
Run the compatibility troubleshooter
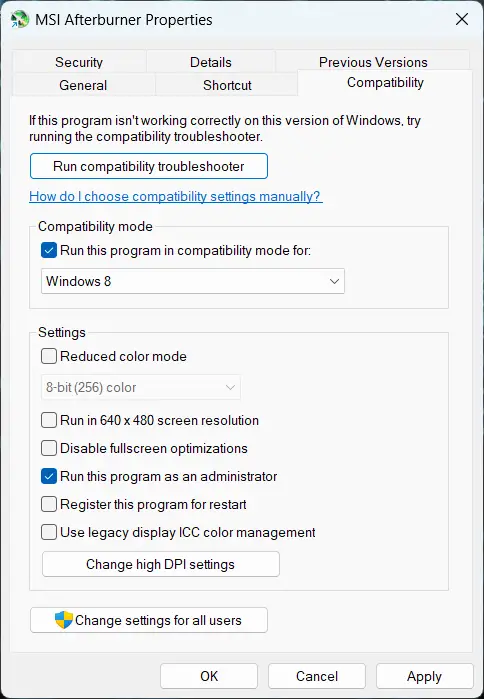pos(149,166)
